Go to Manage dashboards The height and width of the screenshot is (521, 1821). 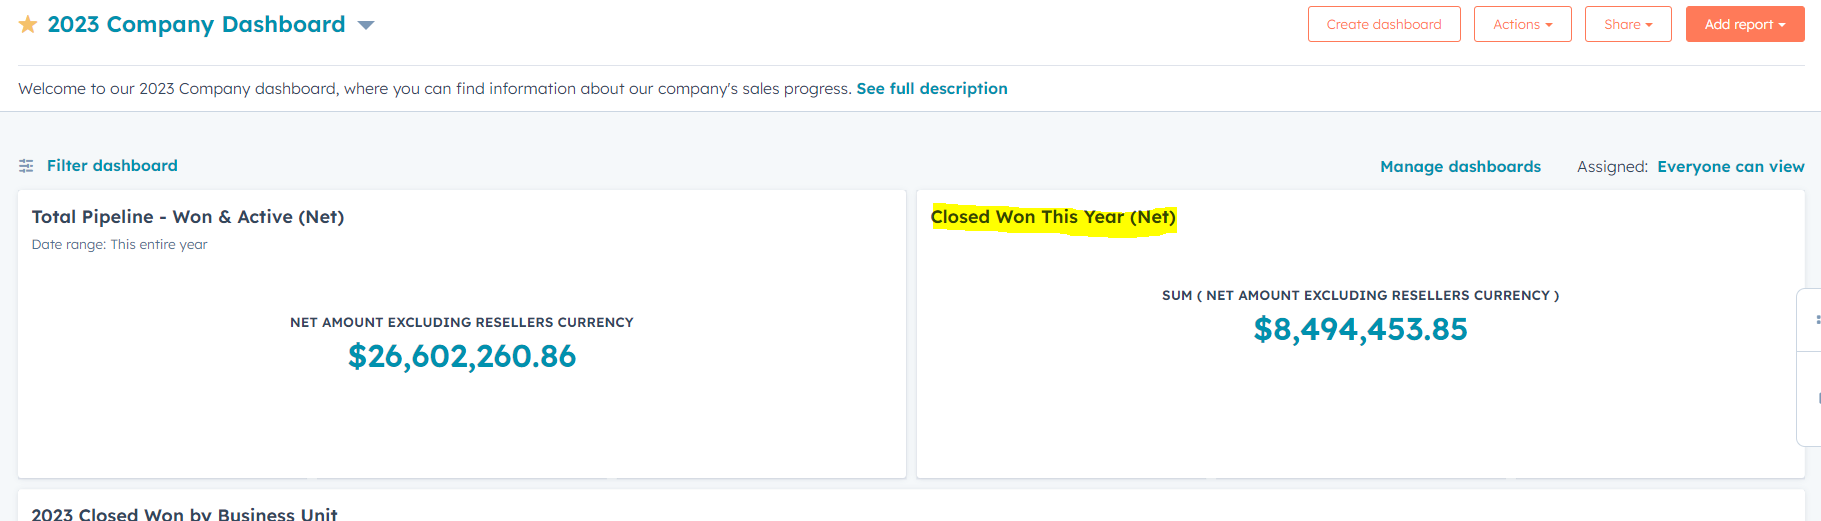click(x=1460, y=167)
